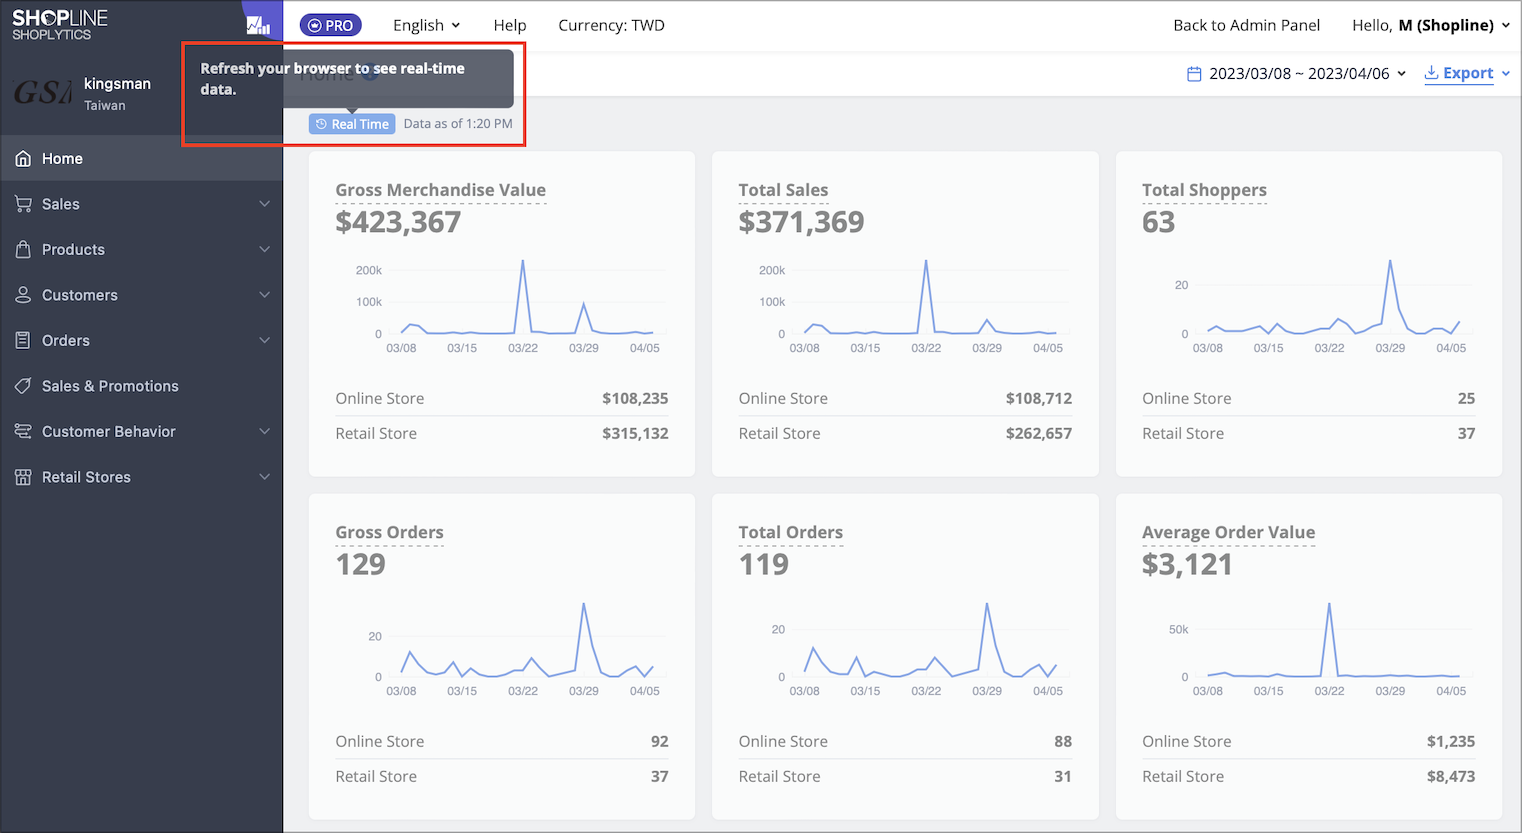The width and height of the screenshot is (1522, 833).
Task: Click the SHOPLINE Shoplytics logo
Action: click(x=60, y=25)
